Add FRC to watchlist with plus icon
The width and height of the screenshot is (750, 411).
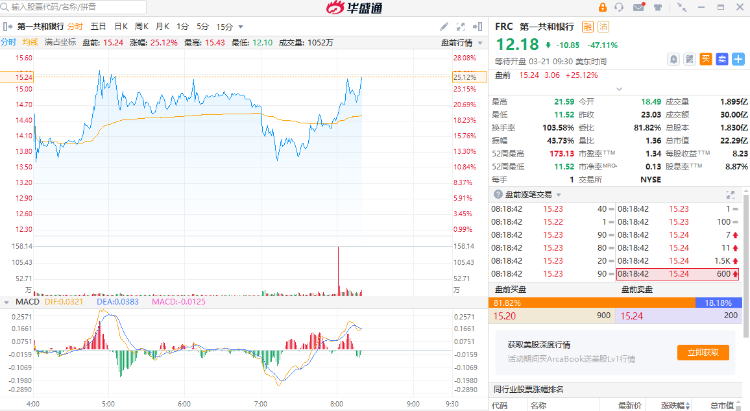click(739, 59)
